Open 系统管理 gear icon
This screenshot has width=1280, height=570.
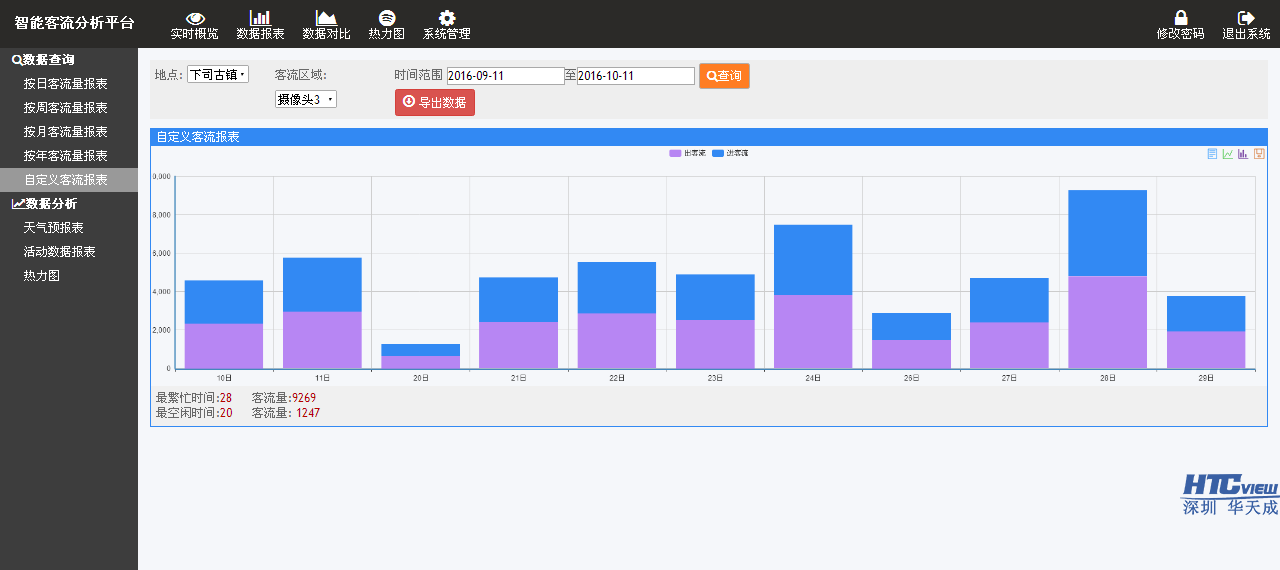447,18
